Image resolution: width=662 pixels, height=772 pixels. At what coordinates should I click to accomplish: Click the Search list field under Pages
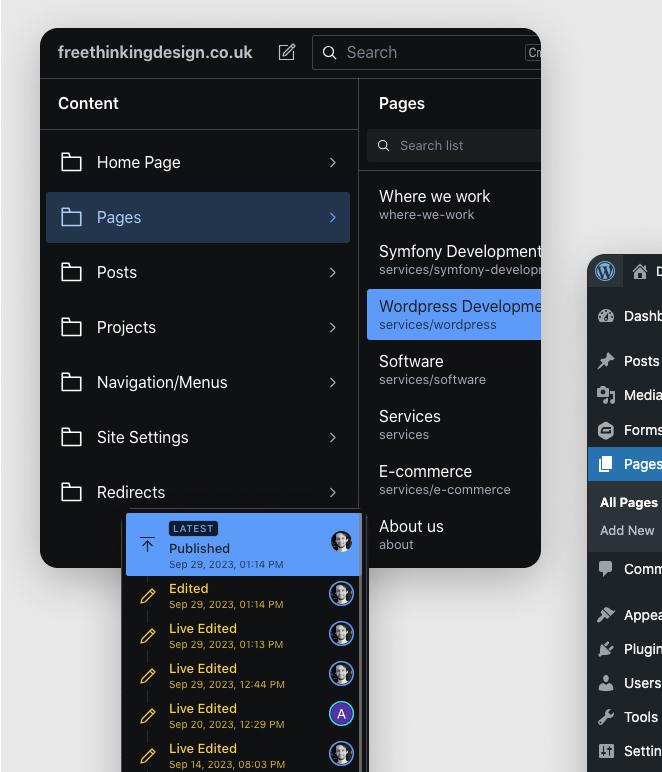click(453, 145)
